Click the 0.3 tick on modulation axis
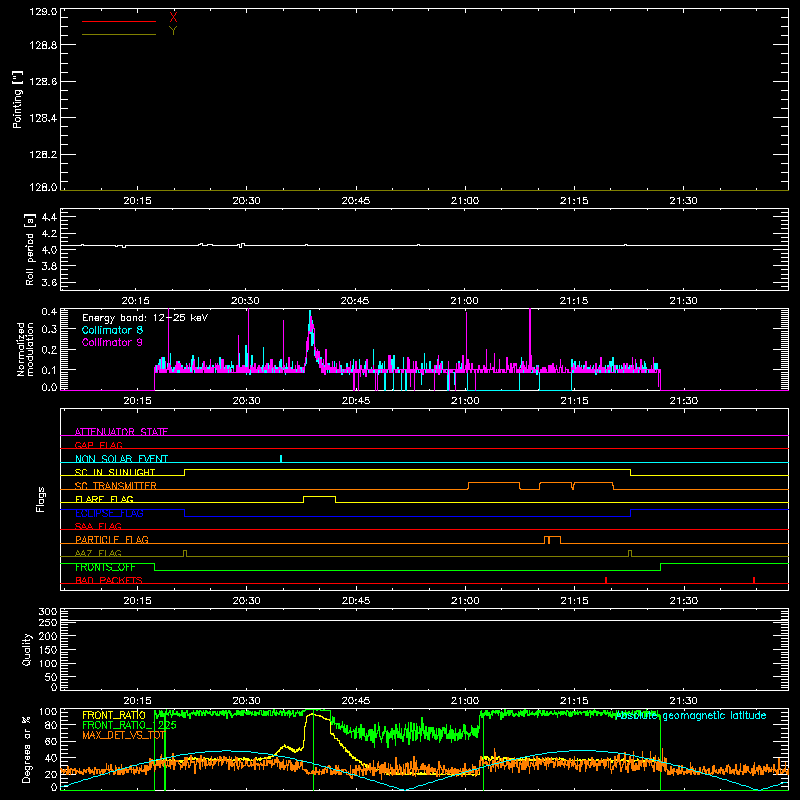 tap(49, 329)
